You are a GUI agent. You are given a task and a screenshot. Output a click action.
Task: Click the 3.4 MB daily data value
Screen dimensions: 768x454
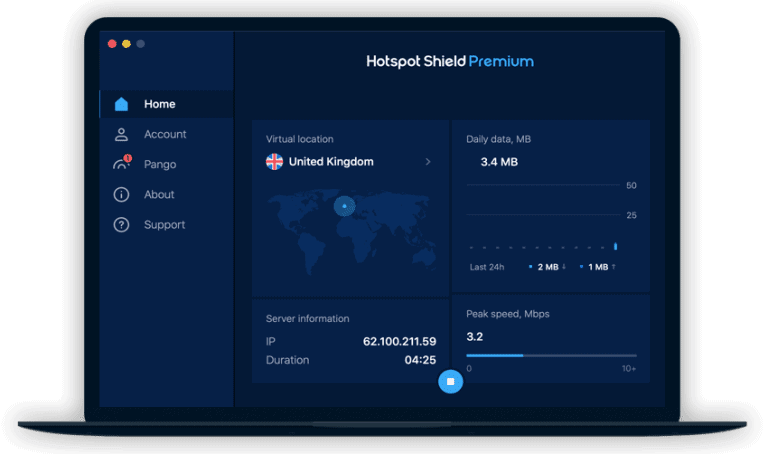[499, 162]
